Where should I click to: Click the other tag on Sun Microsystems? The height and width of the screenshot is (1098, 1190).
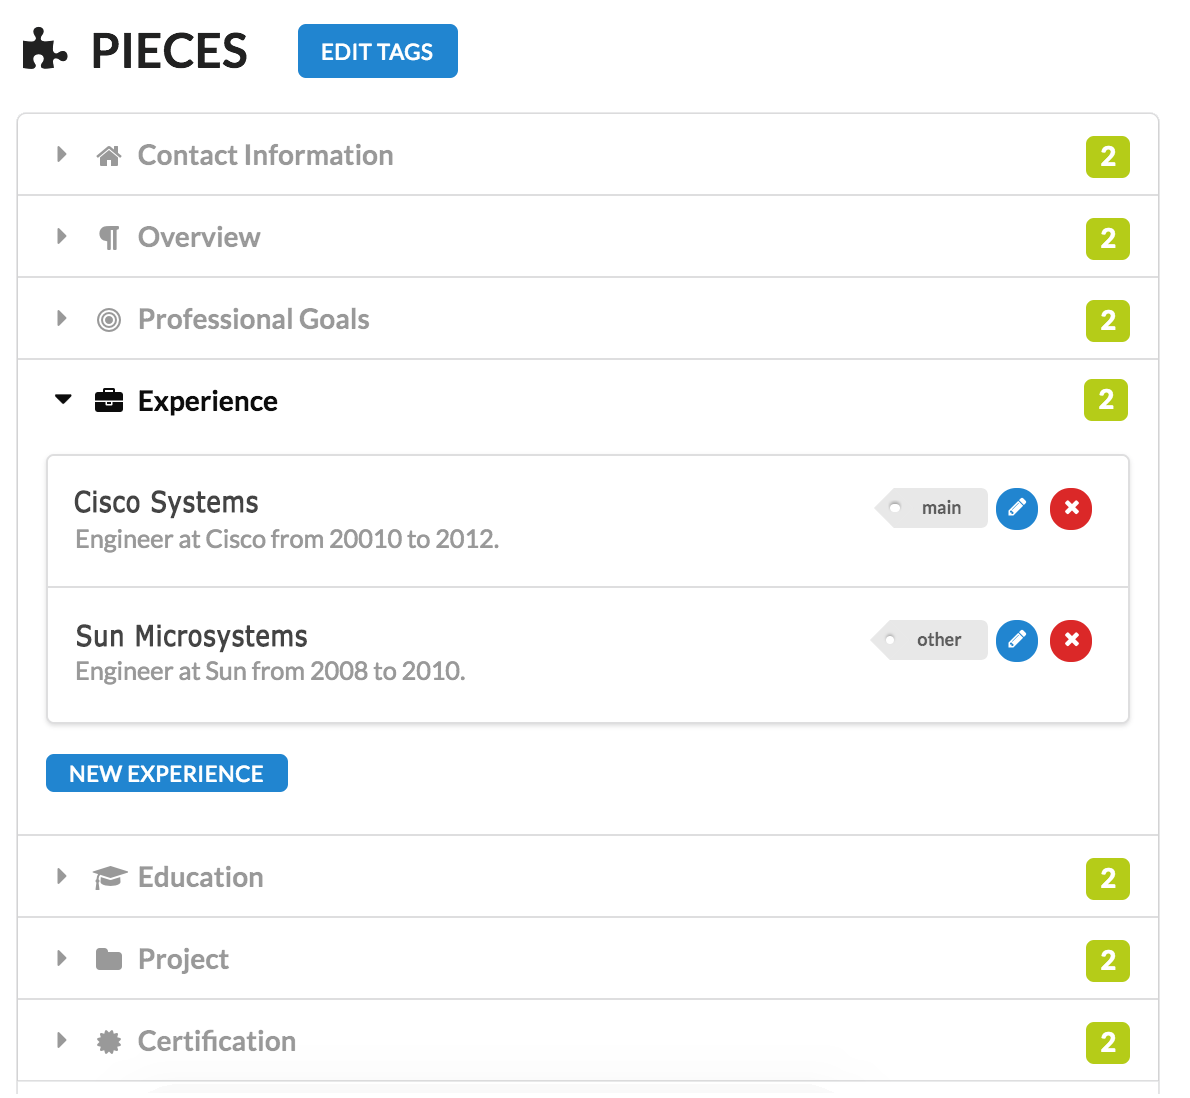pos(929,640)
